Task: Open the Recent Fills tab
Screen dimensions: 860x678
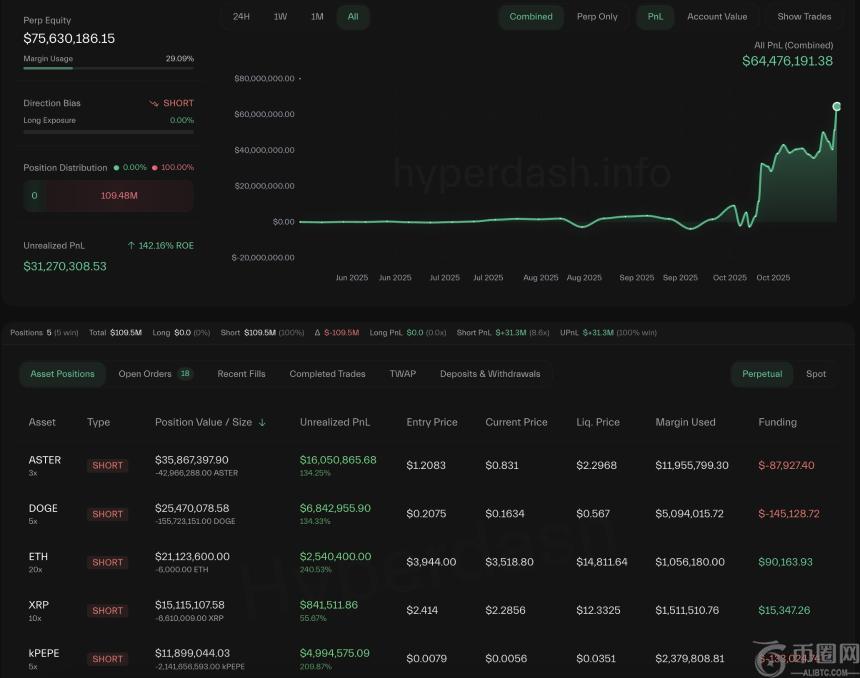Action: pyautogui.click(x=241, y=374)
